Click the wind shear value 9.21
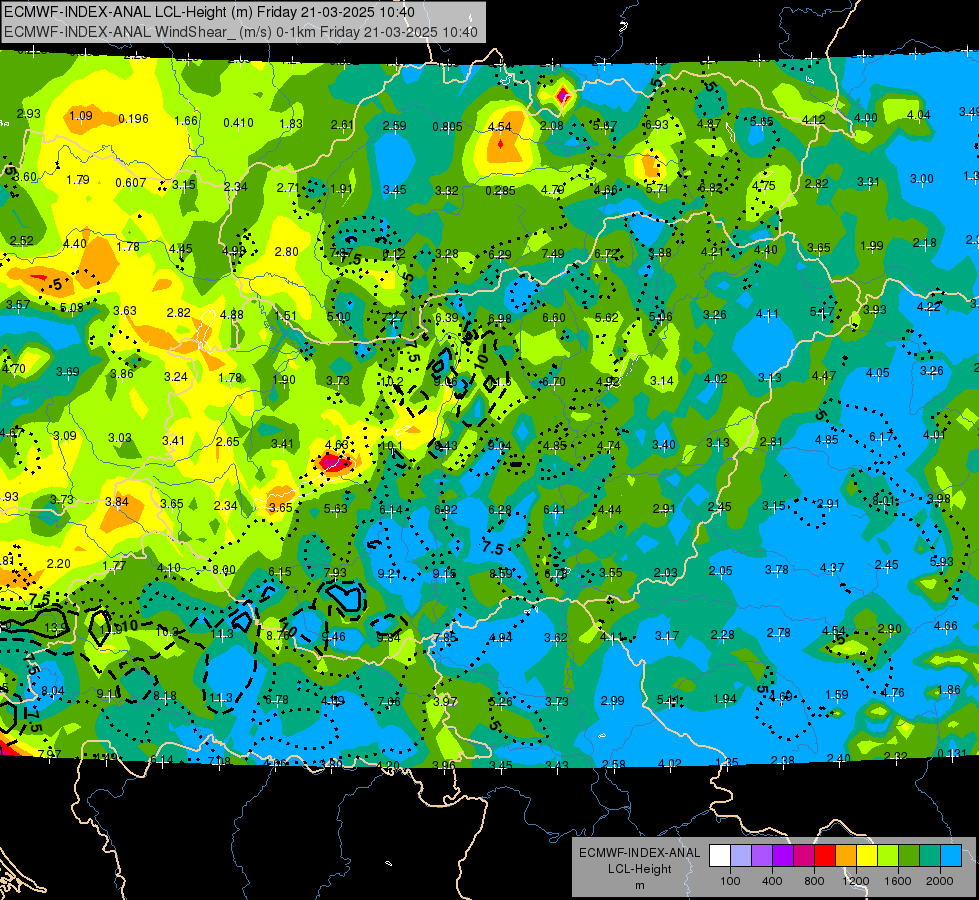The image size is (979, 900). coord(389,573)
